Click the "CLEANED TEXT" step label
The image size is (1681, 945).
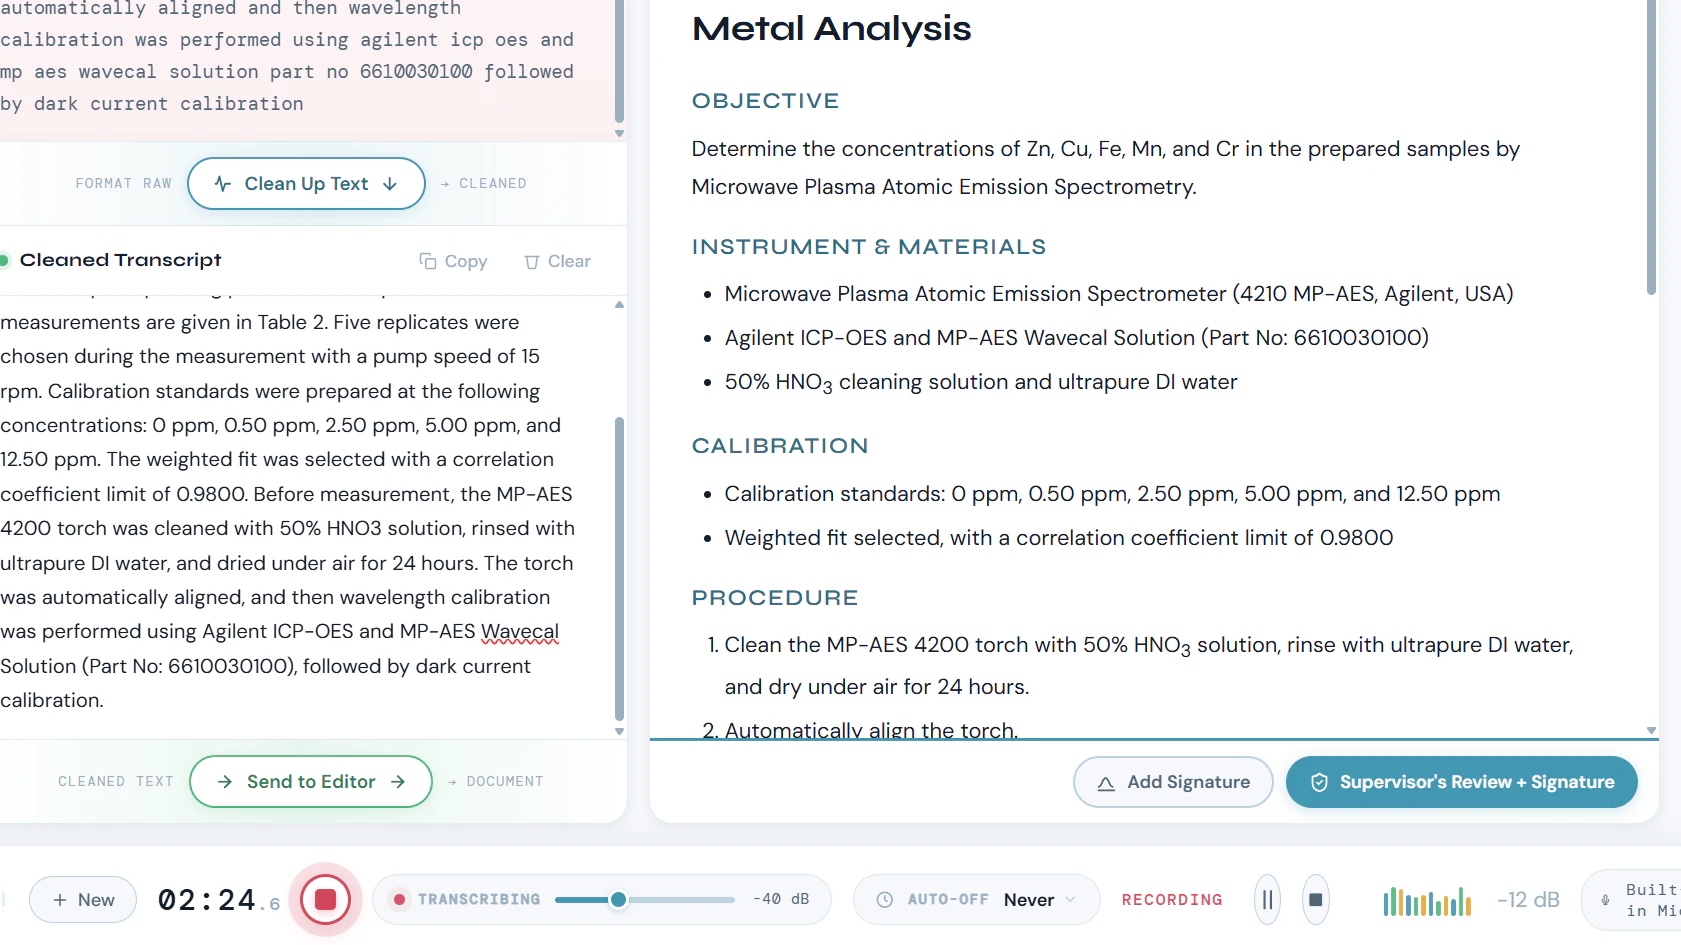(115, 781)
